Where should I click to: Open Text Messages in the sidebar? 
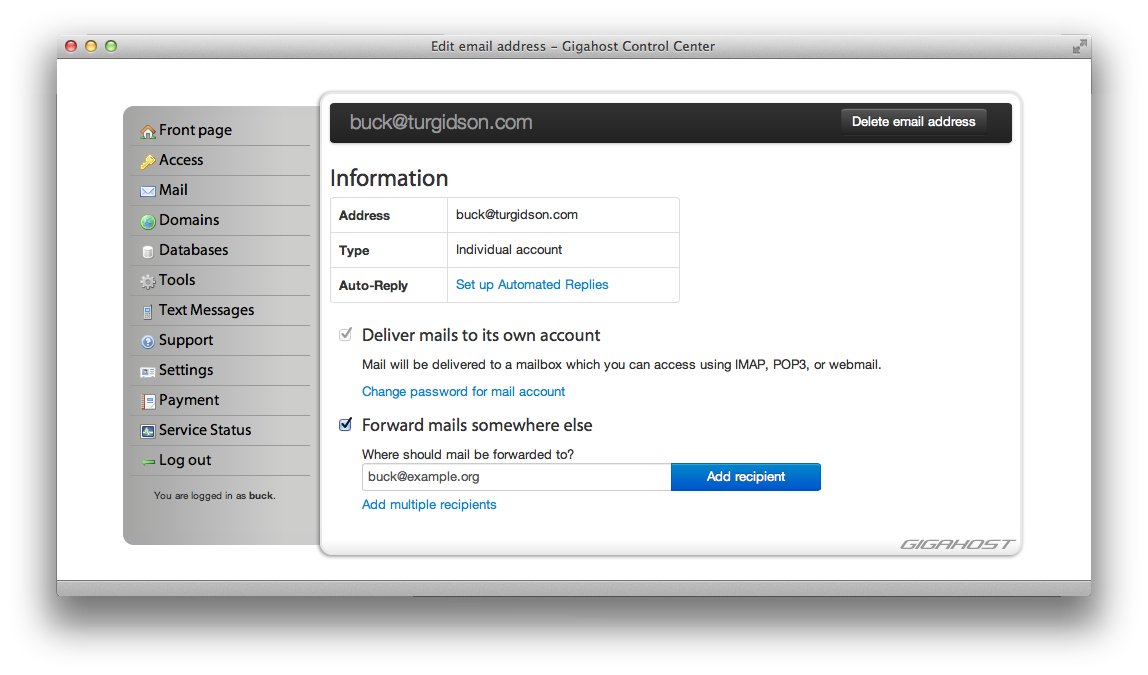point(206,310)
